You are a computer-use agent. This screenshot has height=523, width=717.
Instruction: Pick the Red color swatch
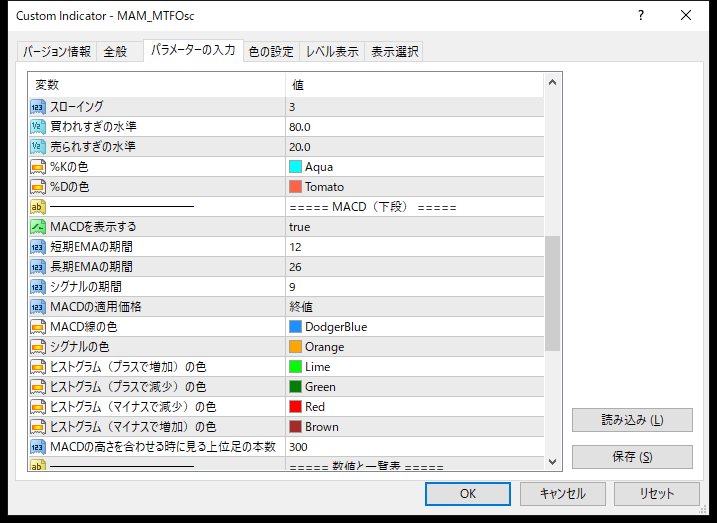[295, 407]
